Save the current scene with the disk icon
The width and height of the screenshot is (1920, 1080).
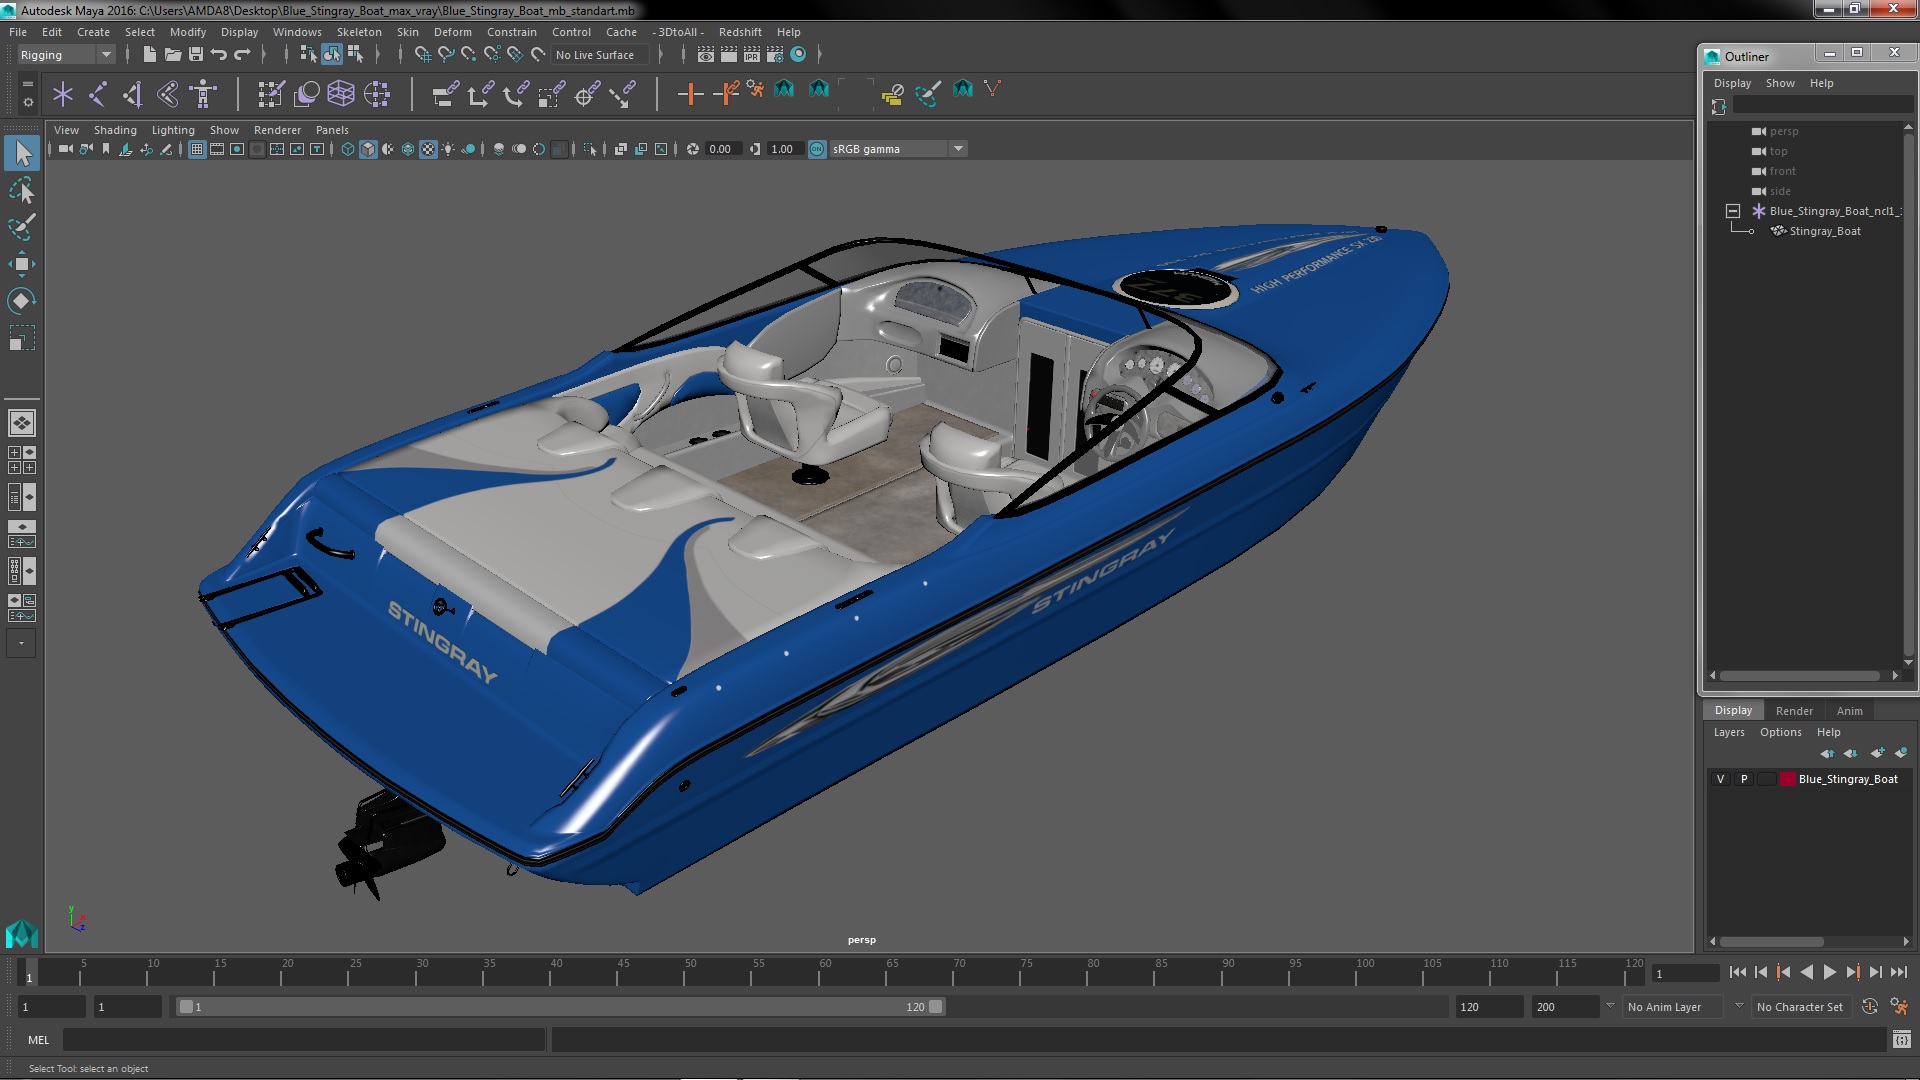click(x=196, y=55)
